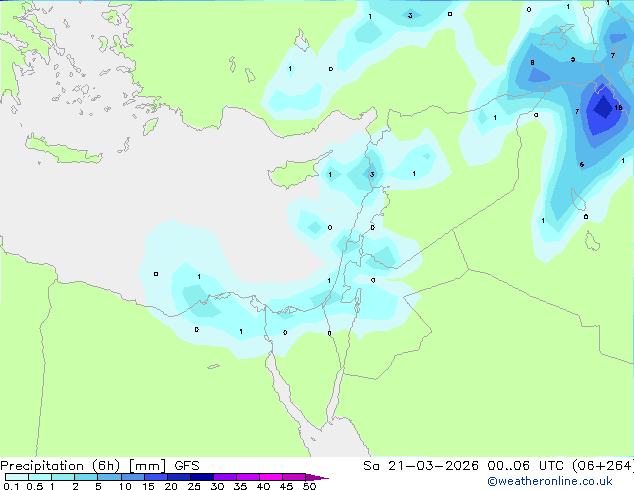Image resolution: width=634 pixels, height=490 pixels.
Task: Click the 20–25 mm dark blue swatch
Action: point(179,477)
